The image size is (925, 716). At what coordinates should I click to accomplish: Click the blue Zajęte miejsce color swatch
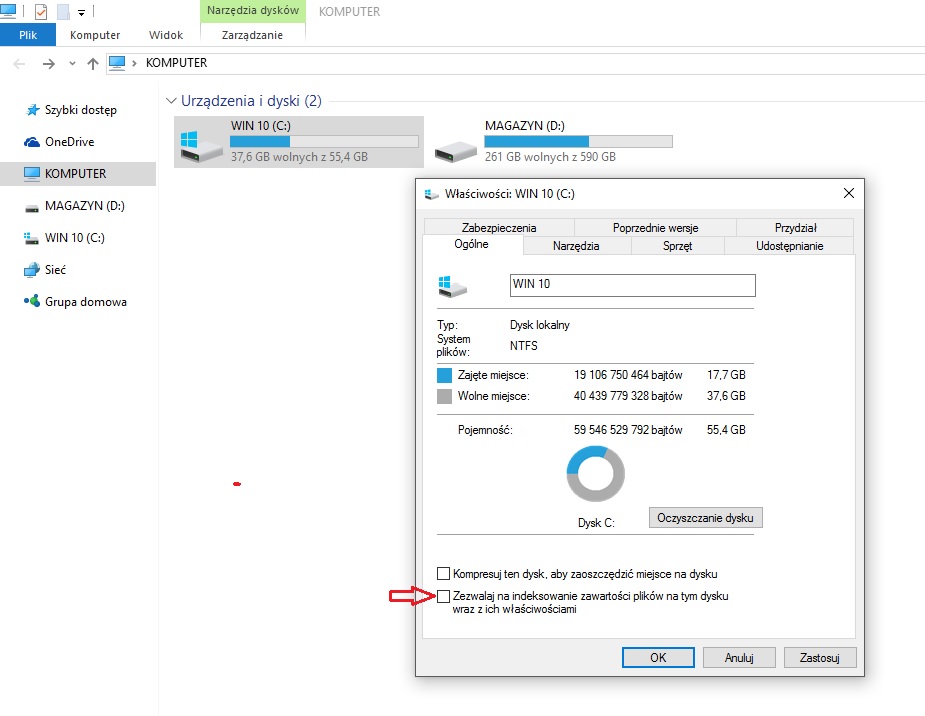[x=444, y=375]
